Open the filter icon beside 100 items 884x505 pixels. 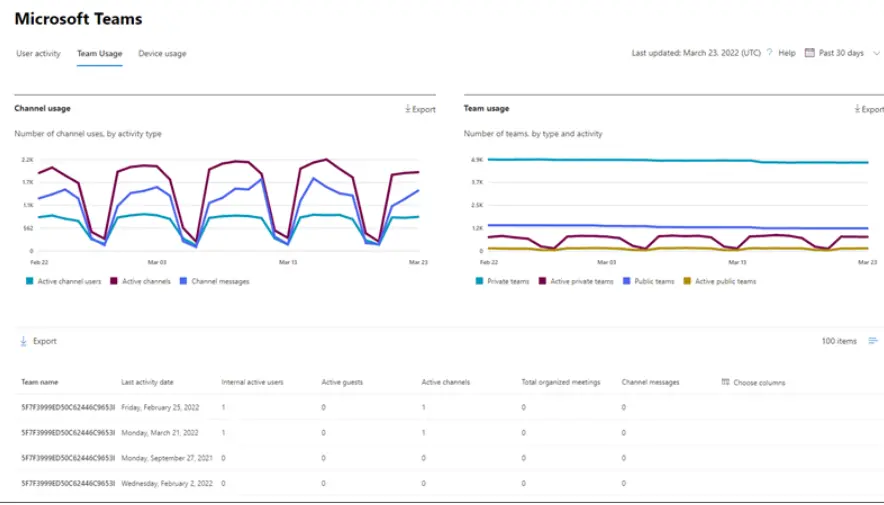pyautogui.click(x=873, y=340)
